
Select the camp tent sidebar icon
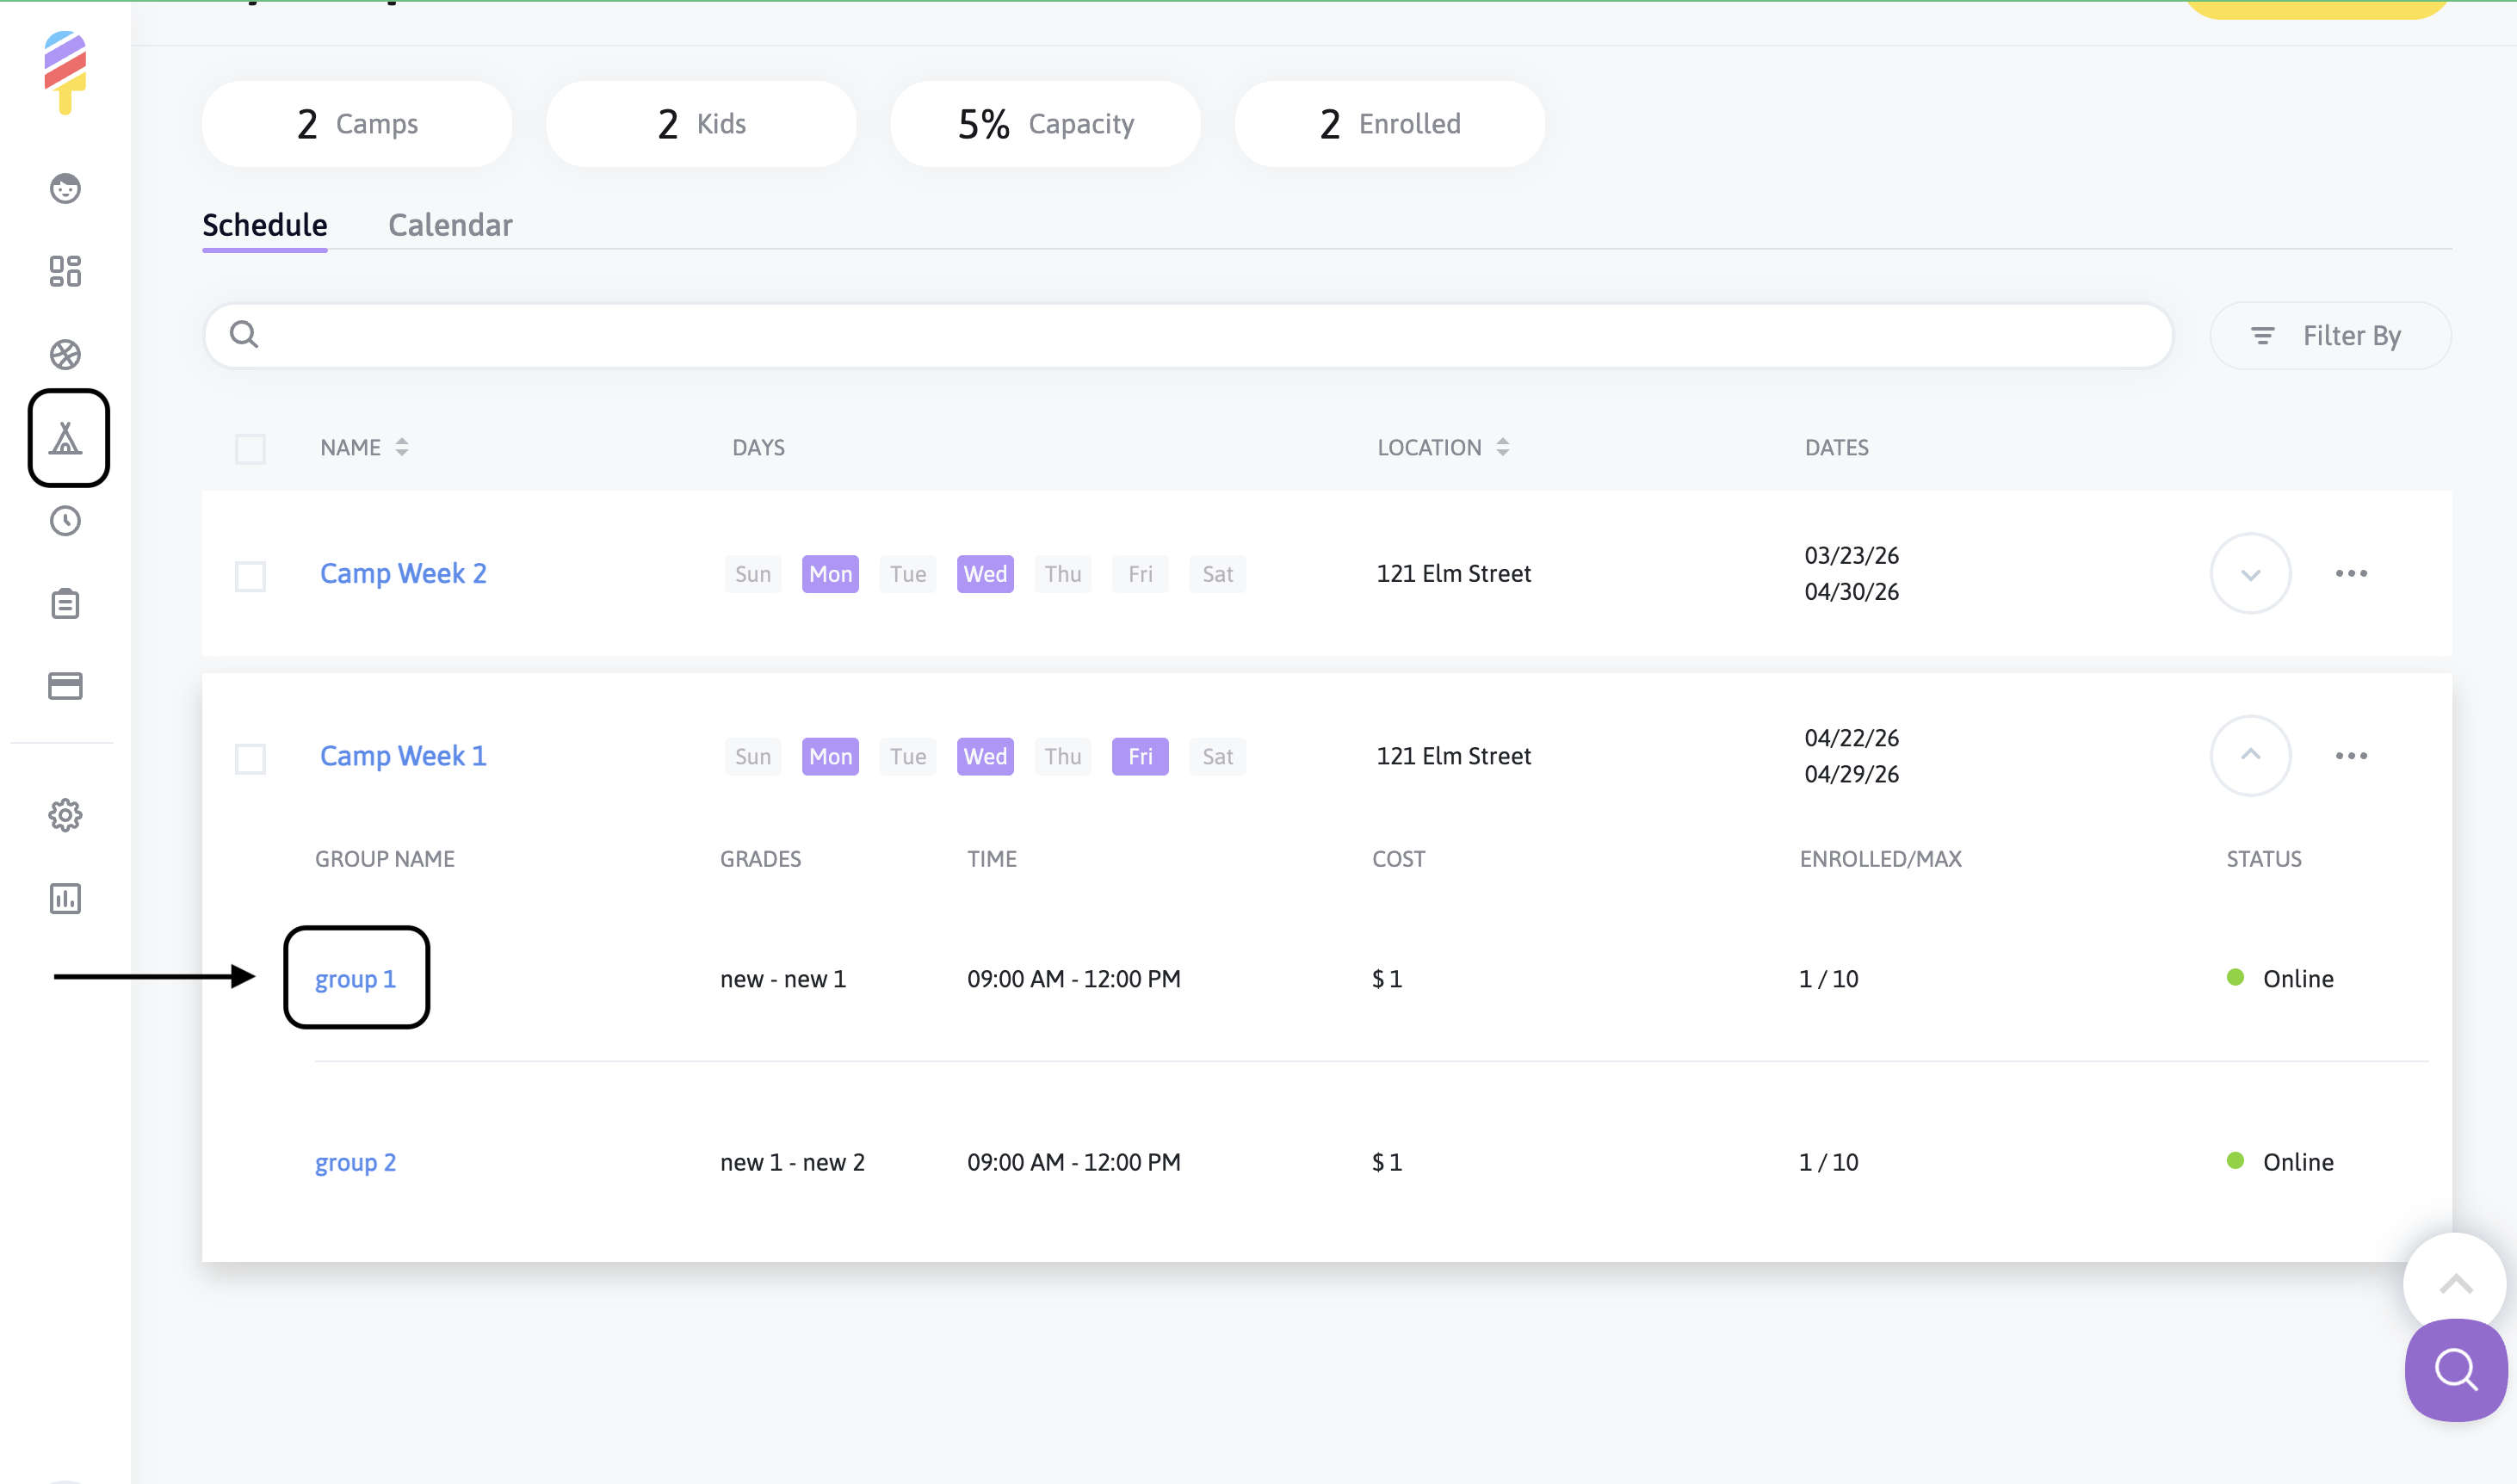(67, 438)
